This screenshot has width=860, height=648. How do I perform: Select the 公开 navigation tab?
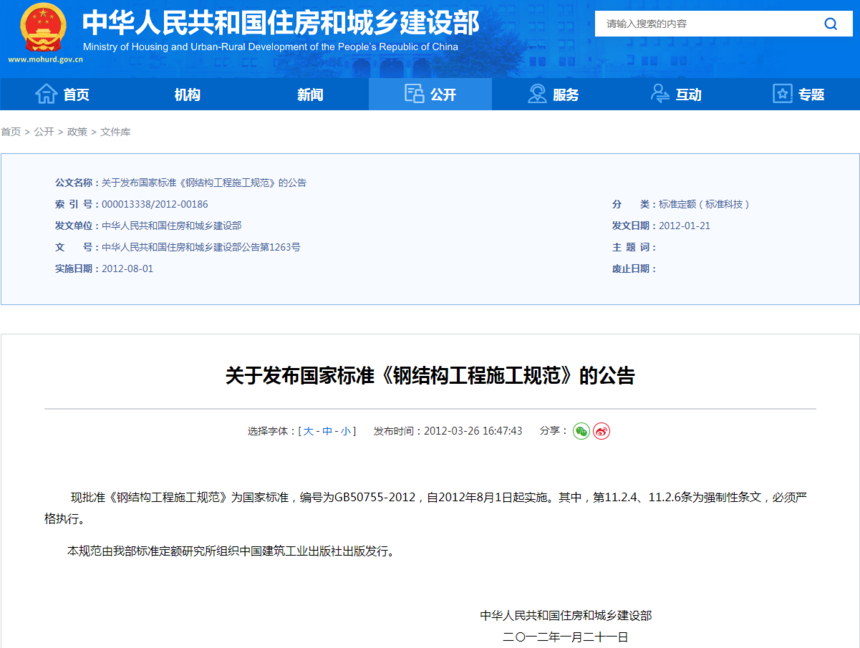pos(430,94)
